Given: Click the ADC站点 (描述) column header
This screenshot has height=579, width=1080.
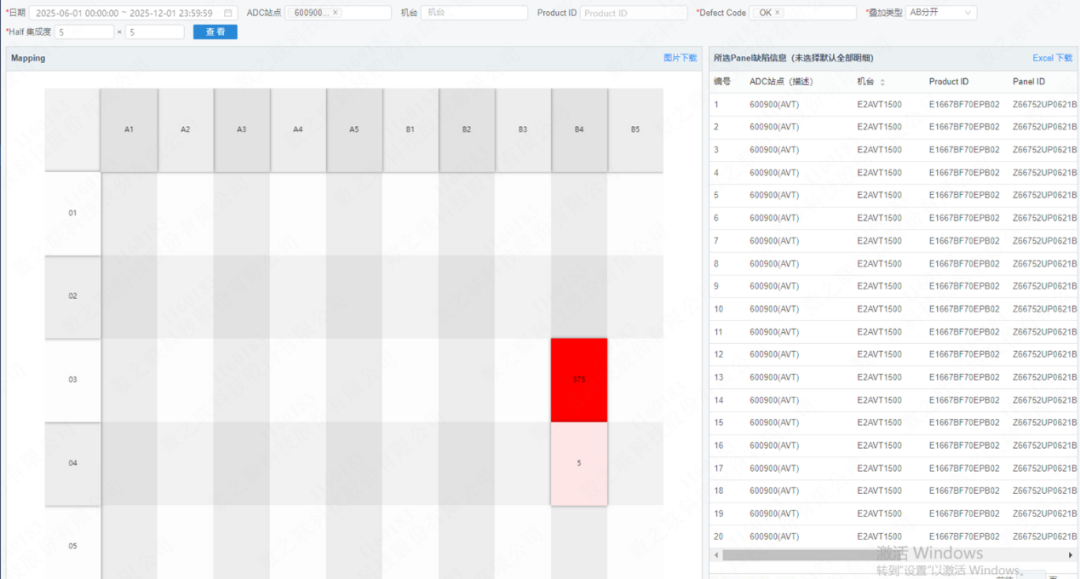Looking at the screenshot, I should [x=781, y=81].
